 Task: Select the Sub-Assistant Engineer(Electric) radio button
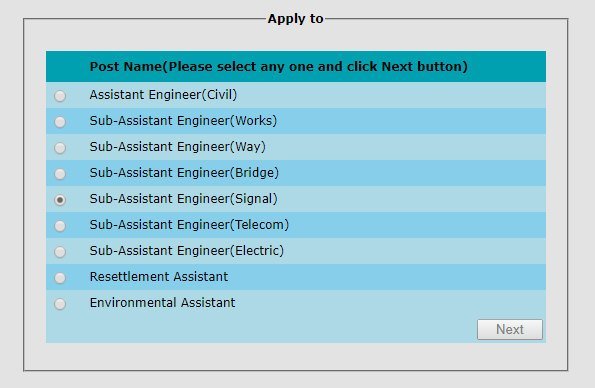tap(60, 252)
